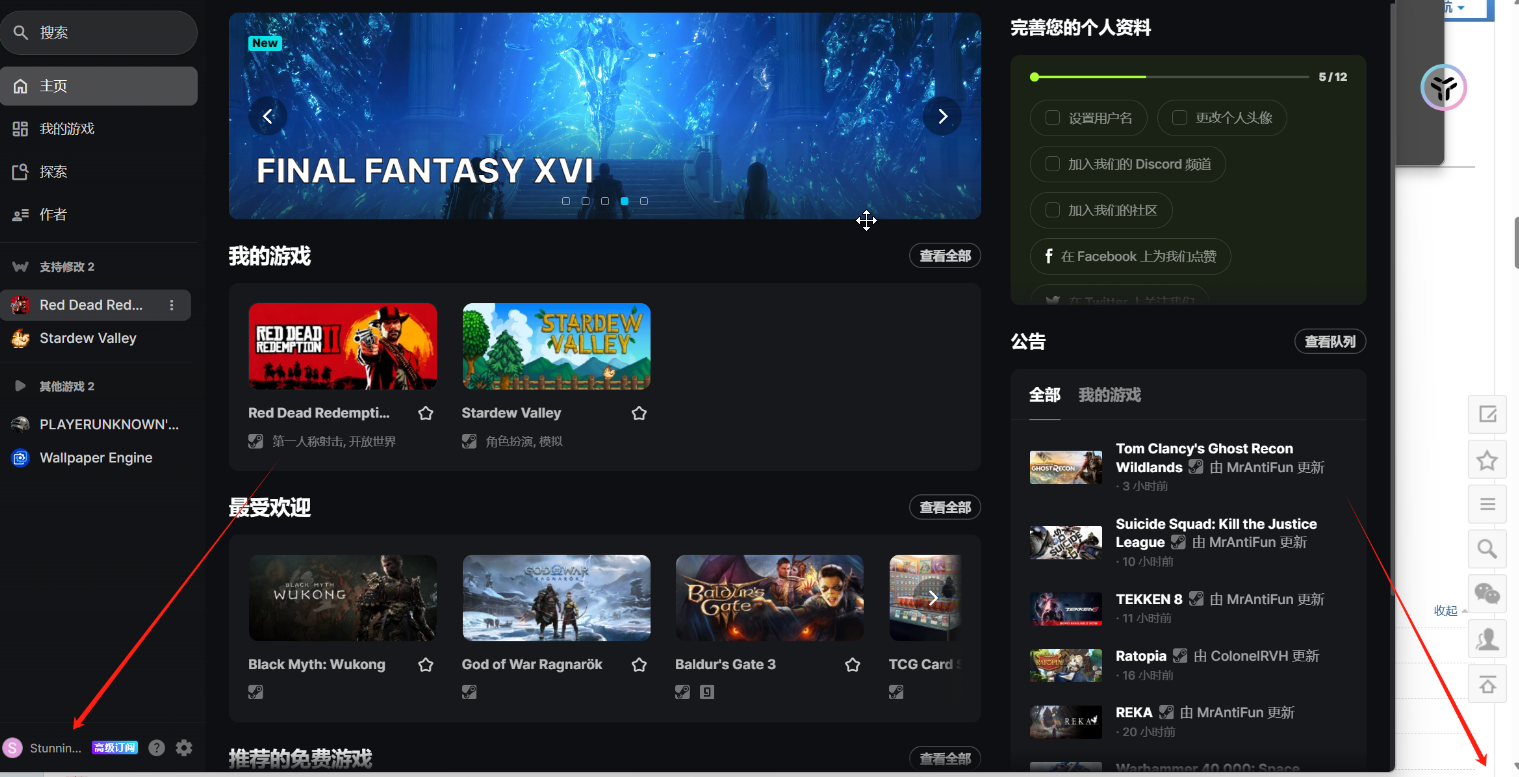Open the Baldur's Gate 3 cover

pos(770,598)
